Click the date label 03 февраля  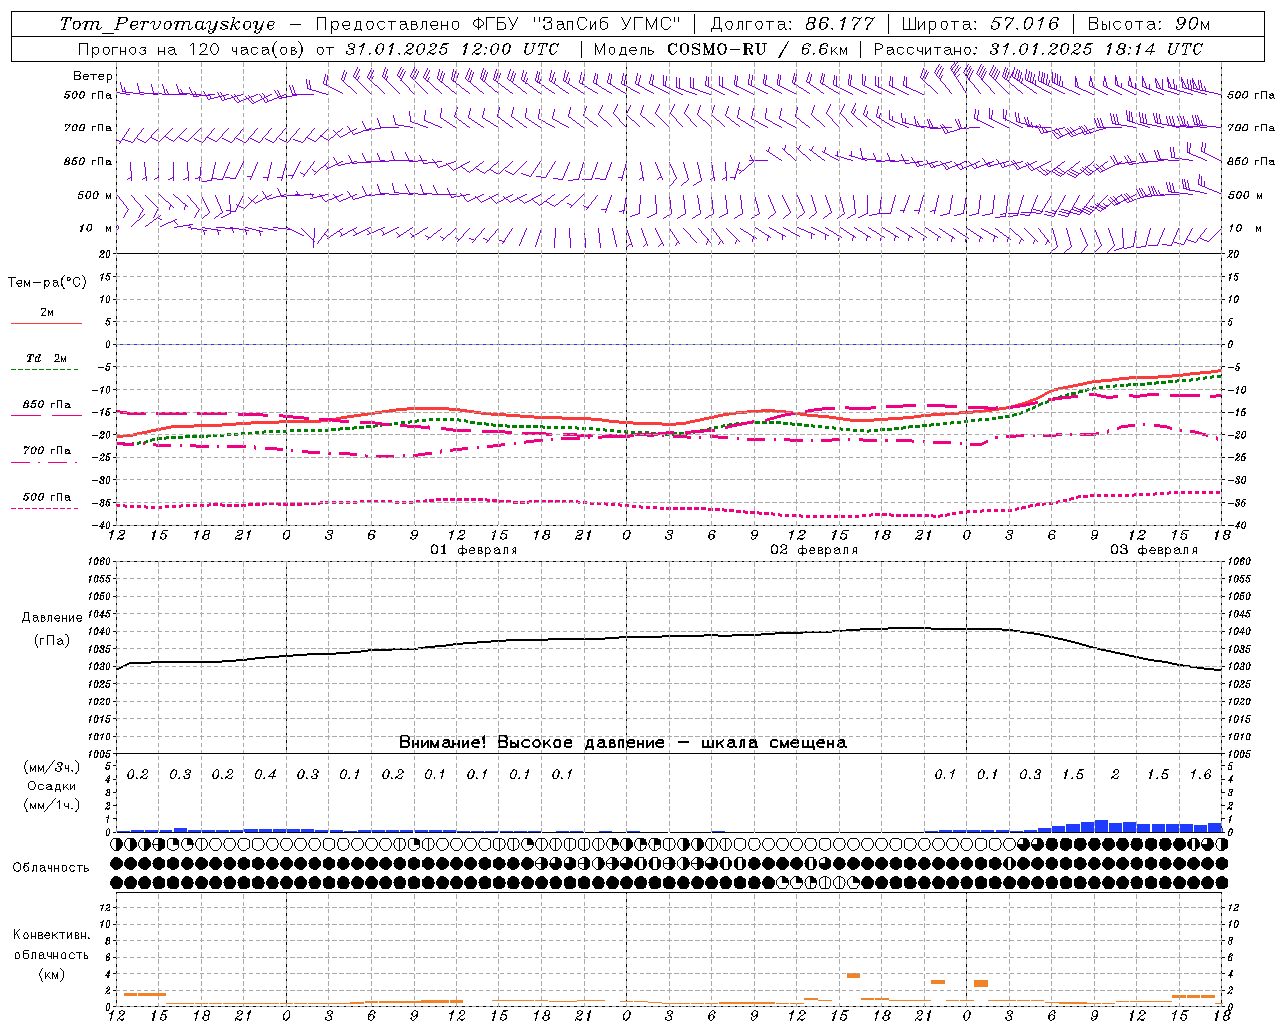coord(1154,550)
